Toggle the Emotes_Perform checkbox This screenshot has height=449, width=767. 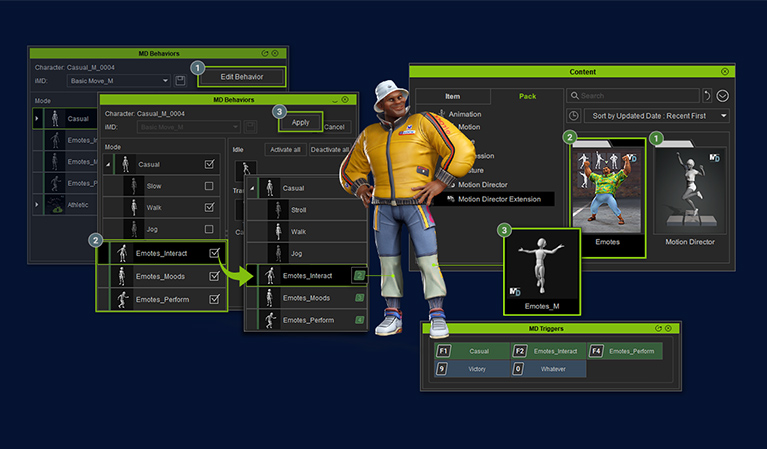(x=214, y=299)
